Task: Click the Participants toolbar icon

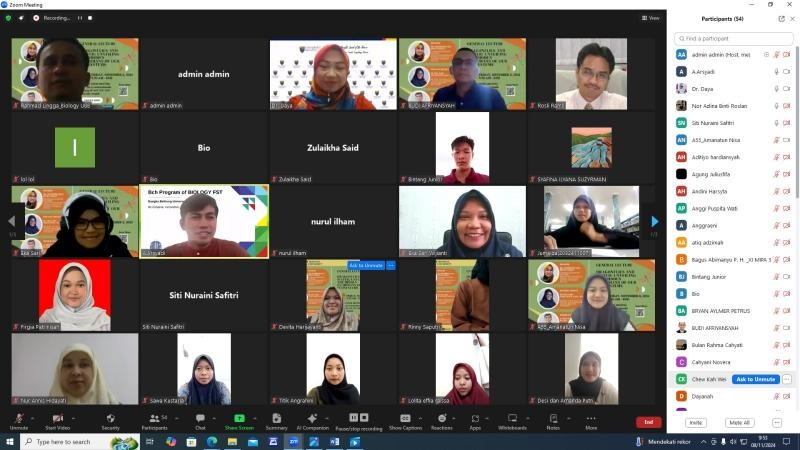Action: click(x=154, y=418)
